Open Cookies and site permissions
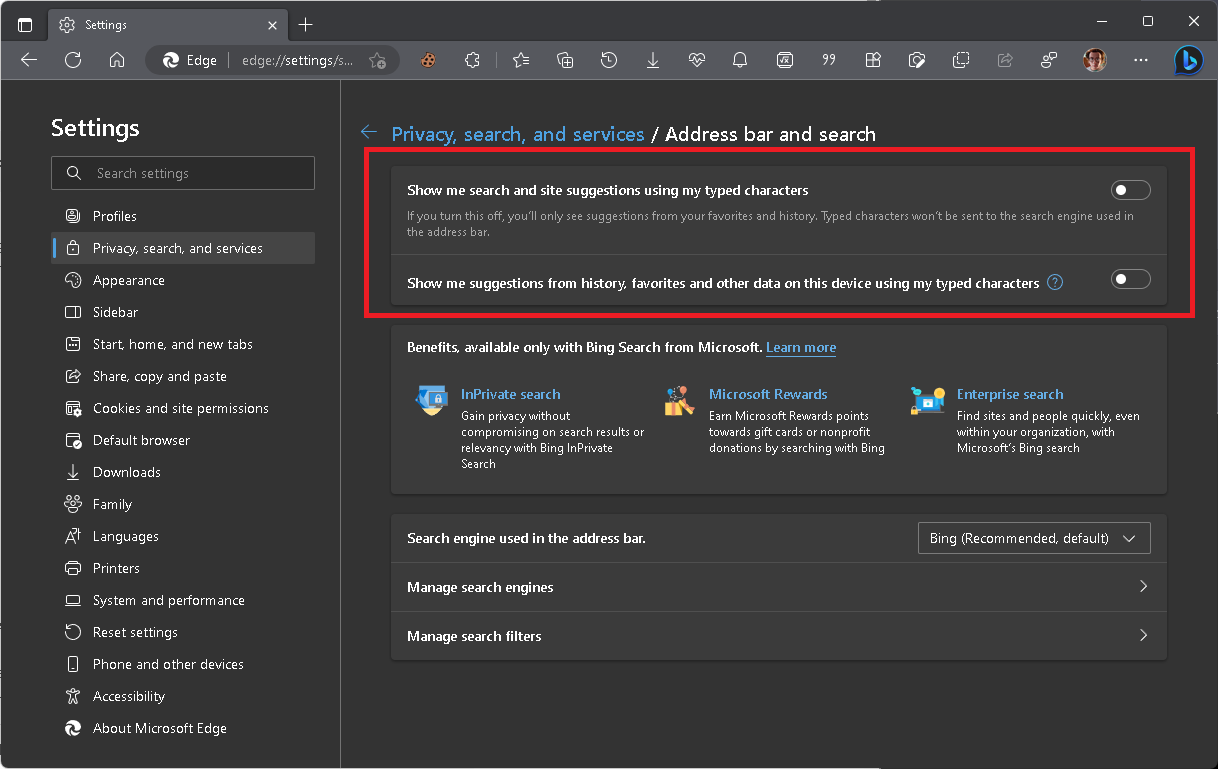The height and width of the screenshot is (769, 1218). (183, 408)
